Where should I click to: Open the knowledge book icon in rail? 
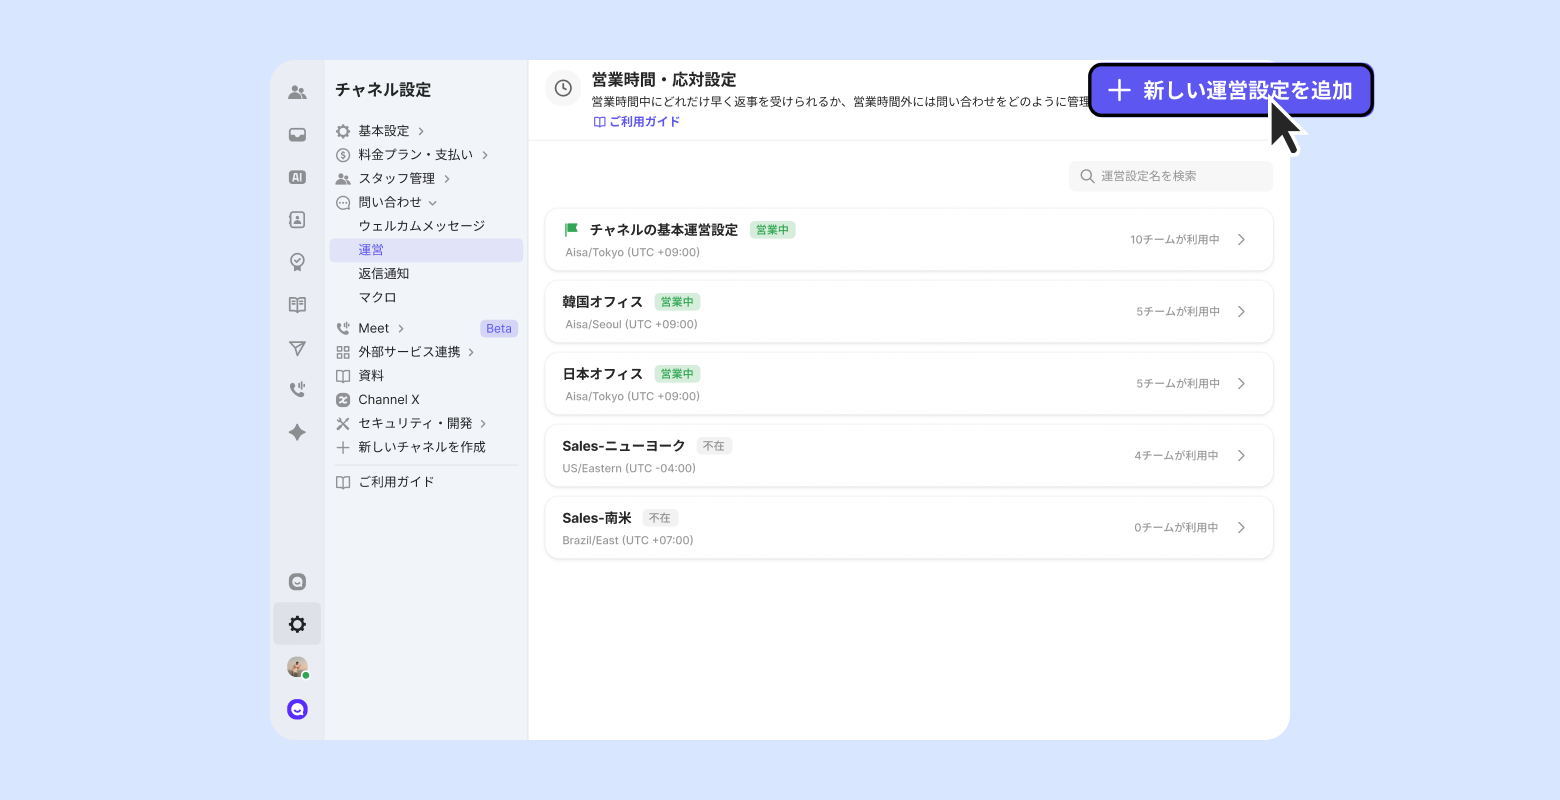point(297,305)
